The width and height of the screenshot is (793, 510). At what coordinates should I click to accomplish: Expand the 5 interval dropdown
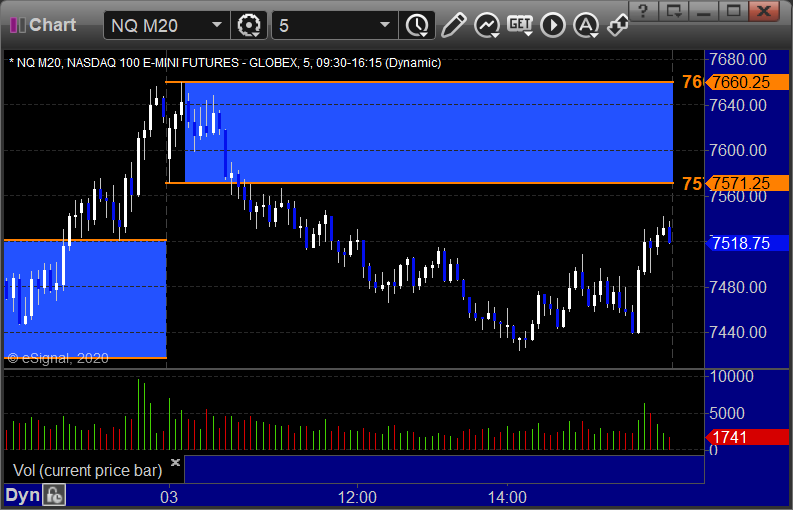tap(385, 25)
